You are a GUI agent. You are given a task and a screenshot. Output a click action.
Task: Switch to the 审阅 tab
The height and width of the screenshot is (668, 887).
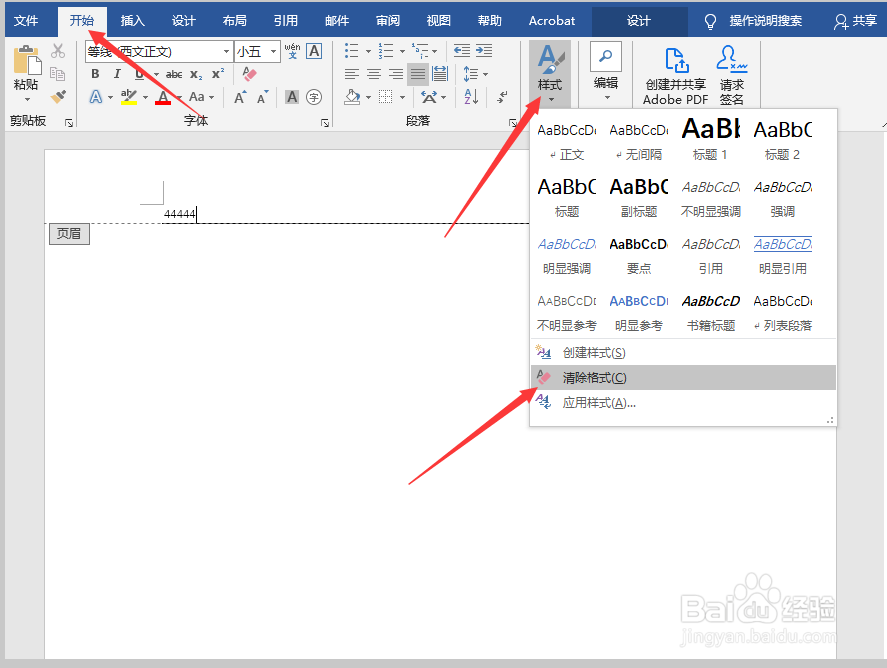click(x=388, y=21)
